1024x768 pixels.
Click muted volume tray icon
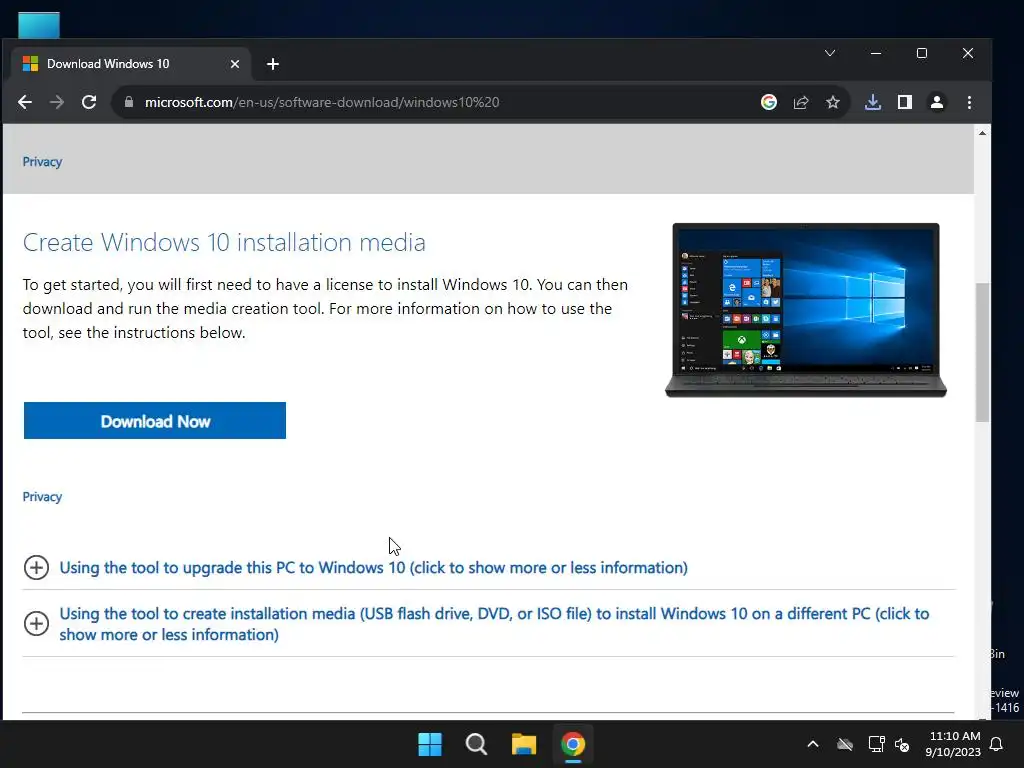902,744
